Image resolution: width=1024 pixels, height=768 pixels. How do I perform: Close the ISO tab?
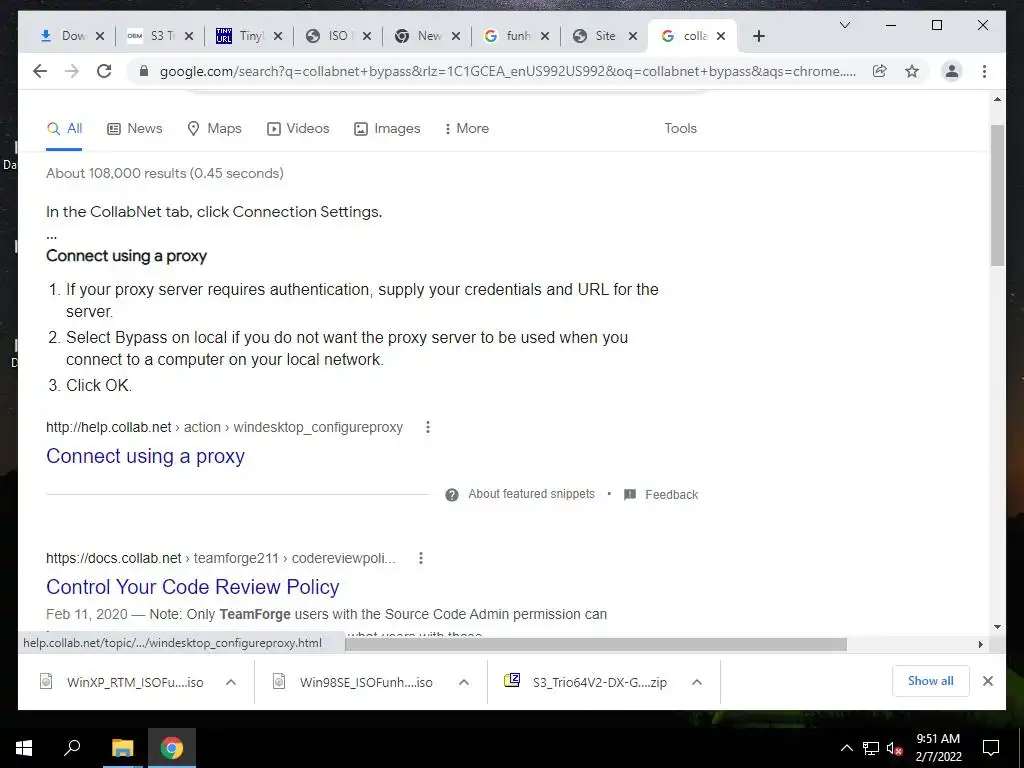click(367, 36)
